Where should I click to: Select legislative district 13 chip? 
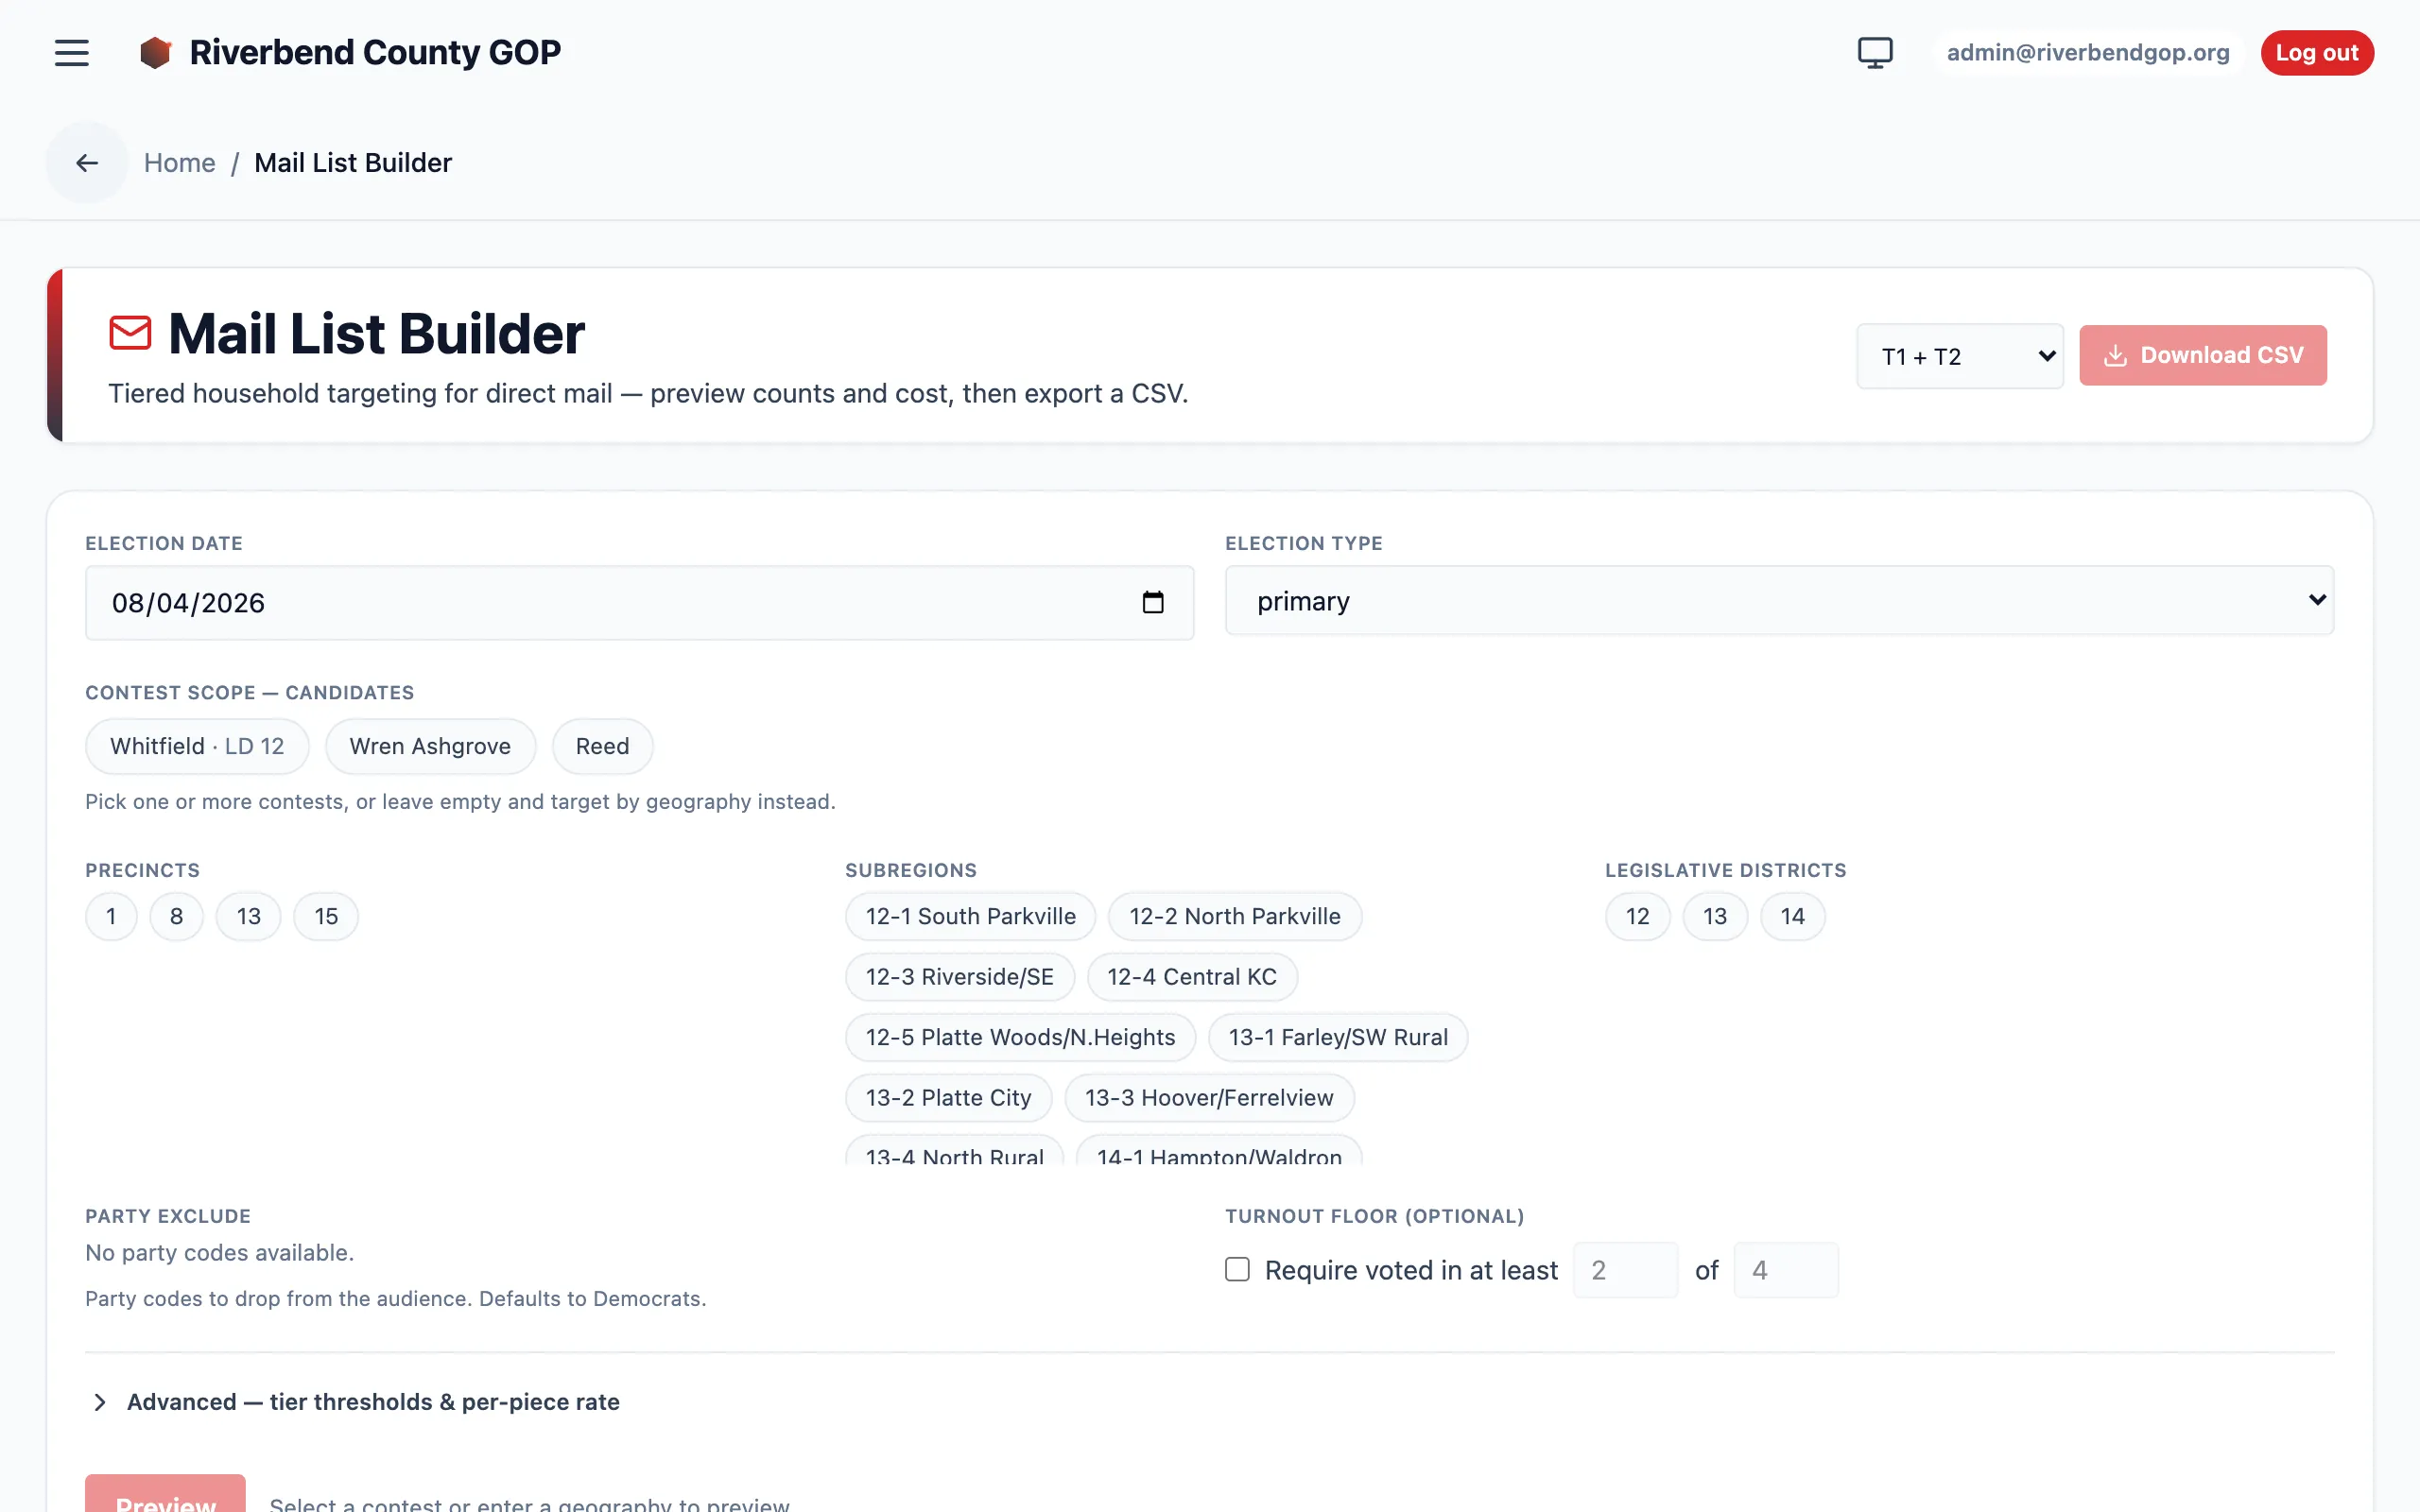coord(1715,916)
